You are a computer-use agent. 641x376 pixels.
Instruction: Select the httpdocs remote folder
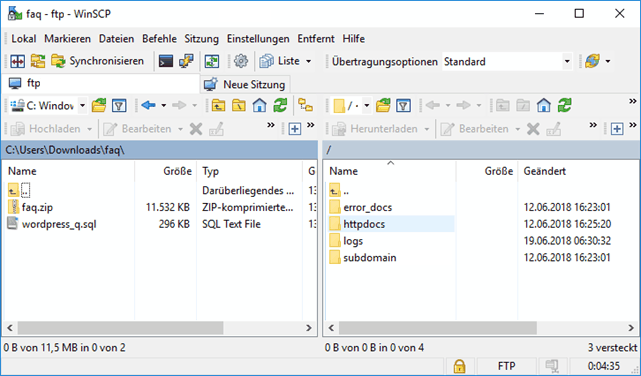357,224
